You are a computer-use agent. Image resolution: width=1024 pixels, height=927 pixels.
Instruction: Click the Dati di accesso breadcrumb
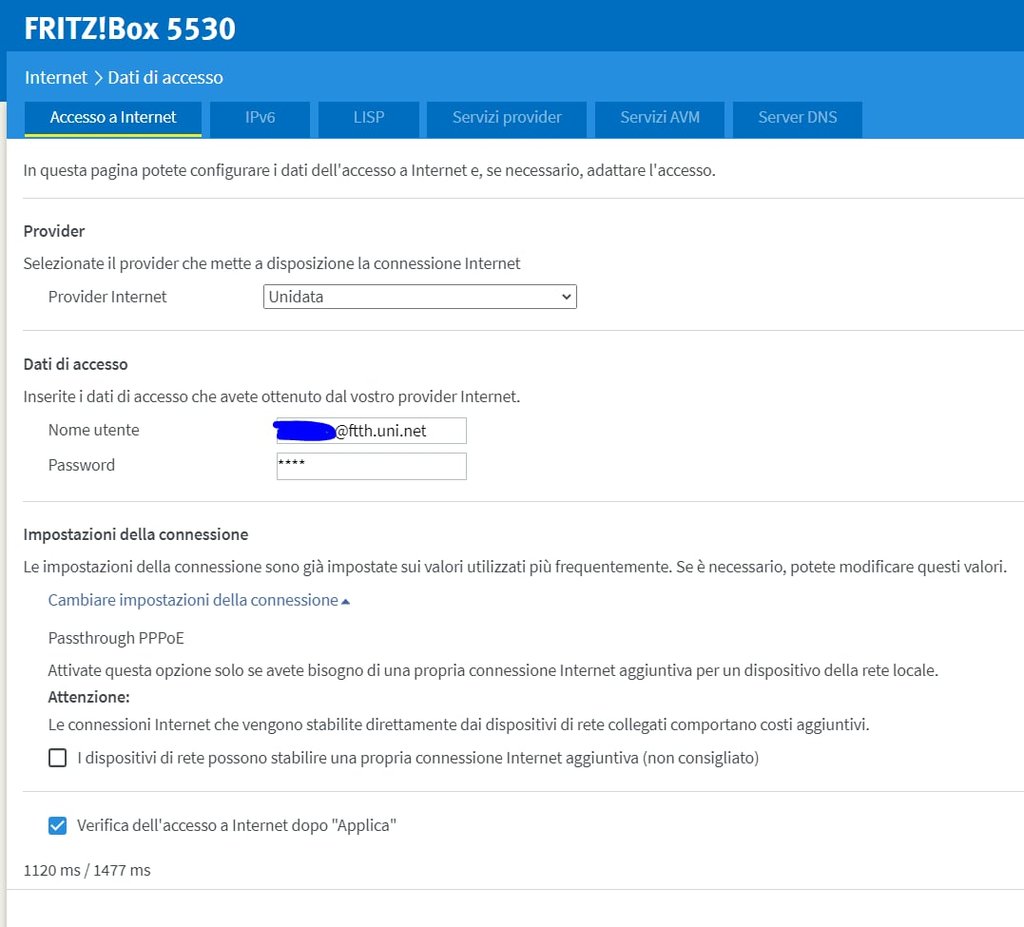tap(165, 77)
